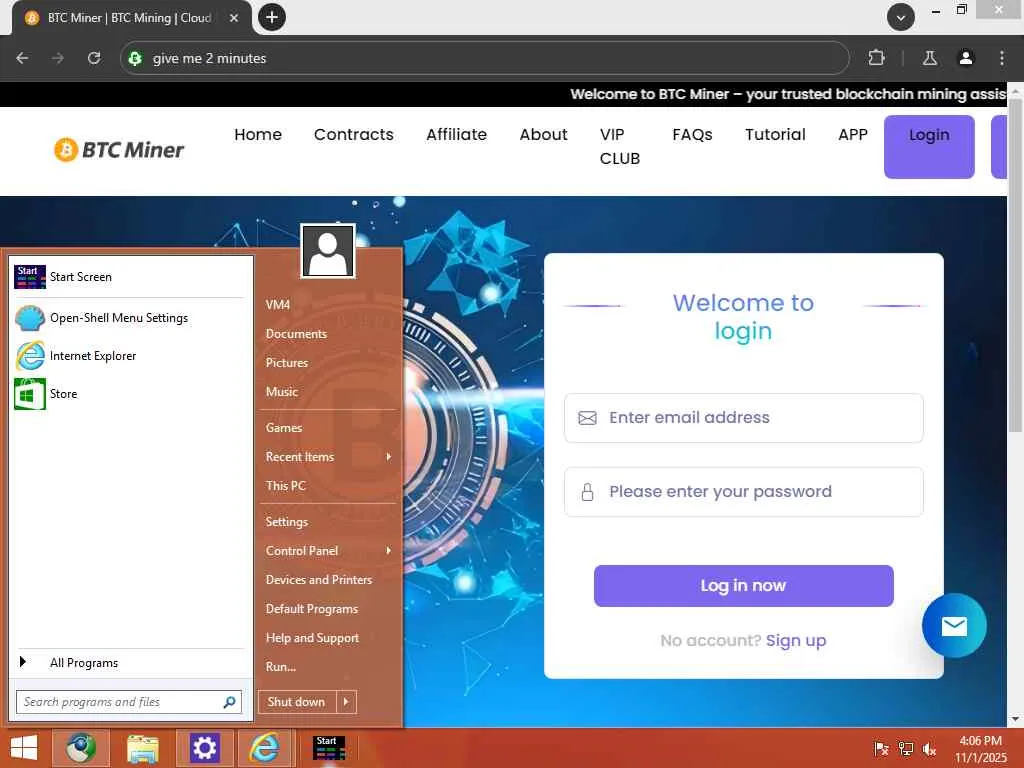Open the browser extensions puzzle icon
This screenshot has width=1024, height=768.
tap(876, 58)
